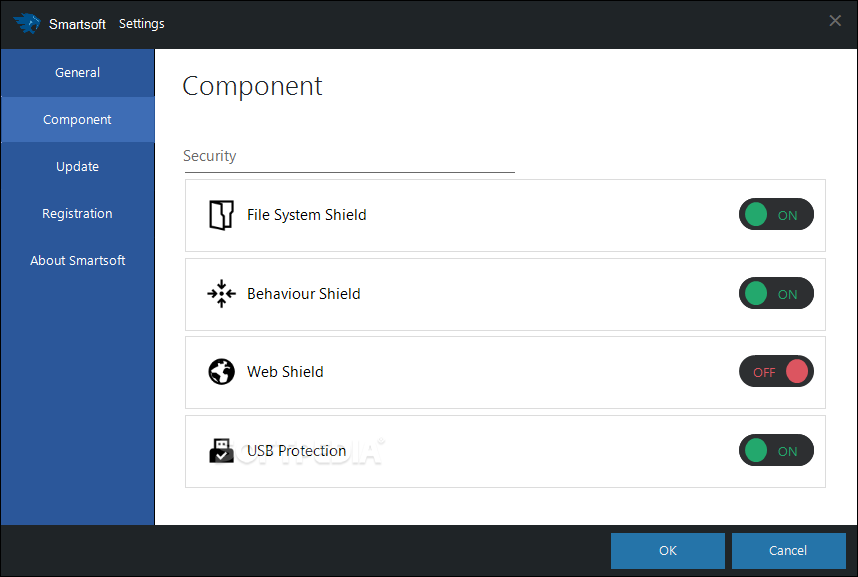This screenshot has height=577, width=858.
Task: Click the Web Shield globe icon
Action: (221, 372)
